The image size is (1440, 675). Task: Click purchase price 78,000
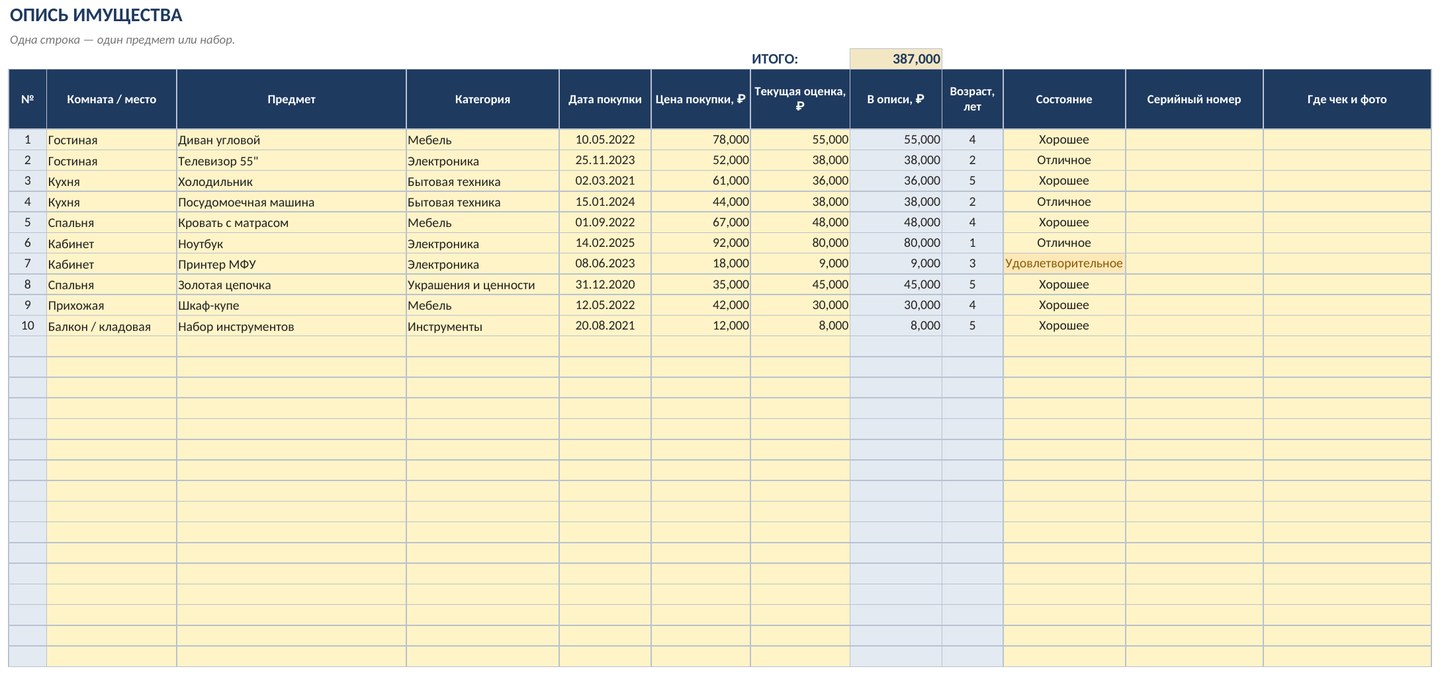(x=701, y=140)
